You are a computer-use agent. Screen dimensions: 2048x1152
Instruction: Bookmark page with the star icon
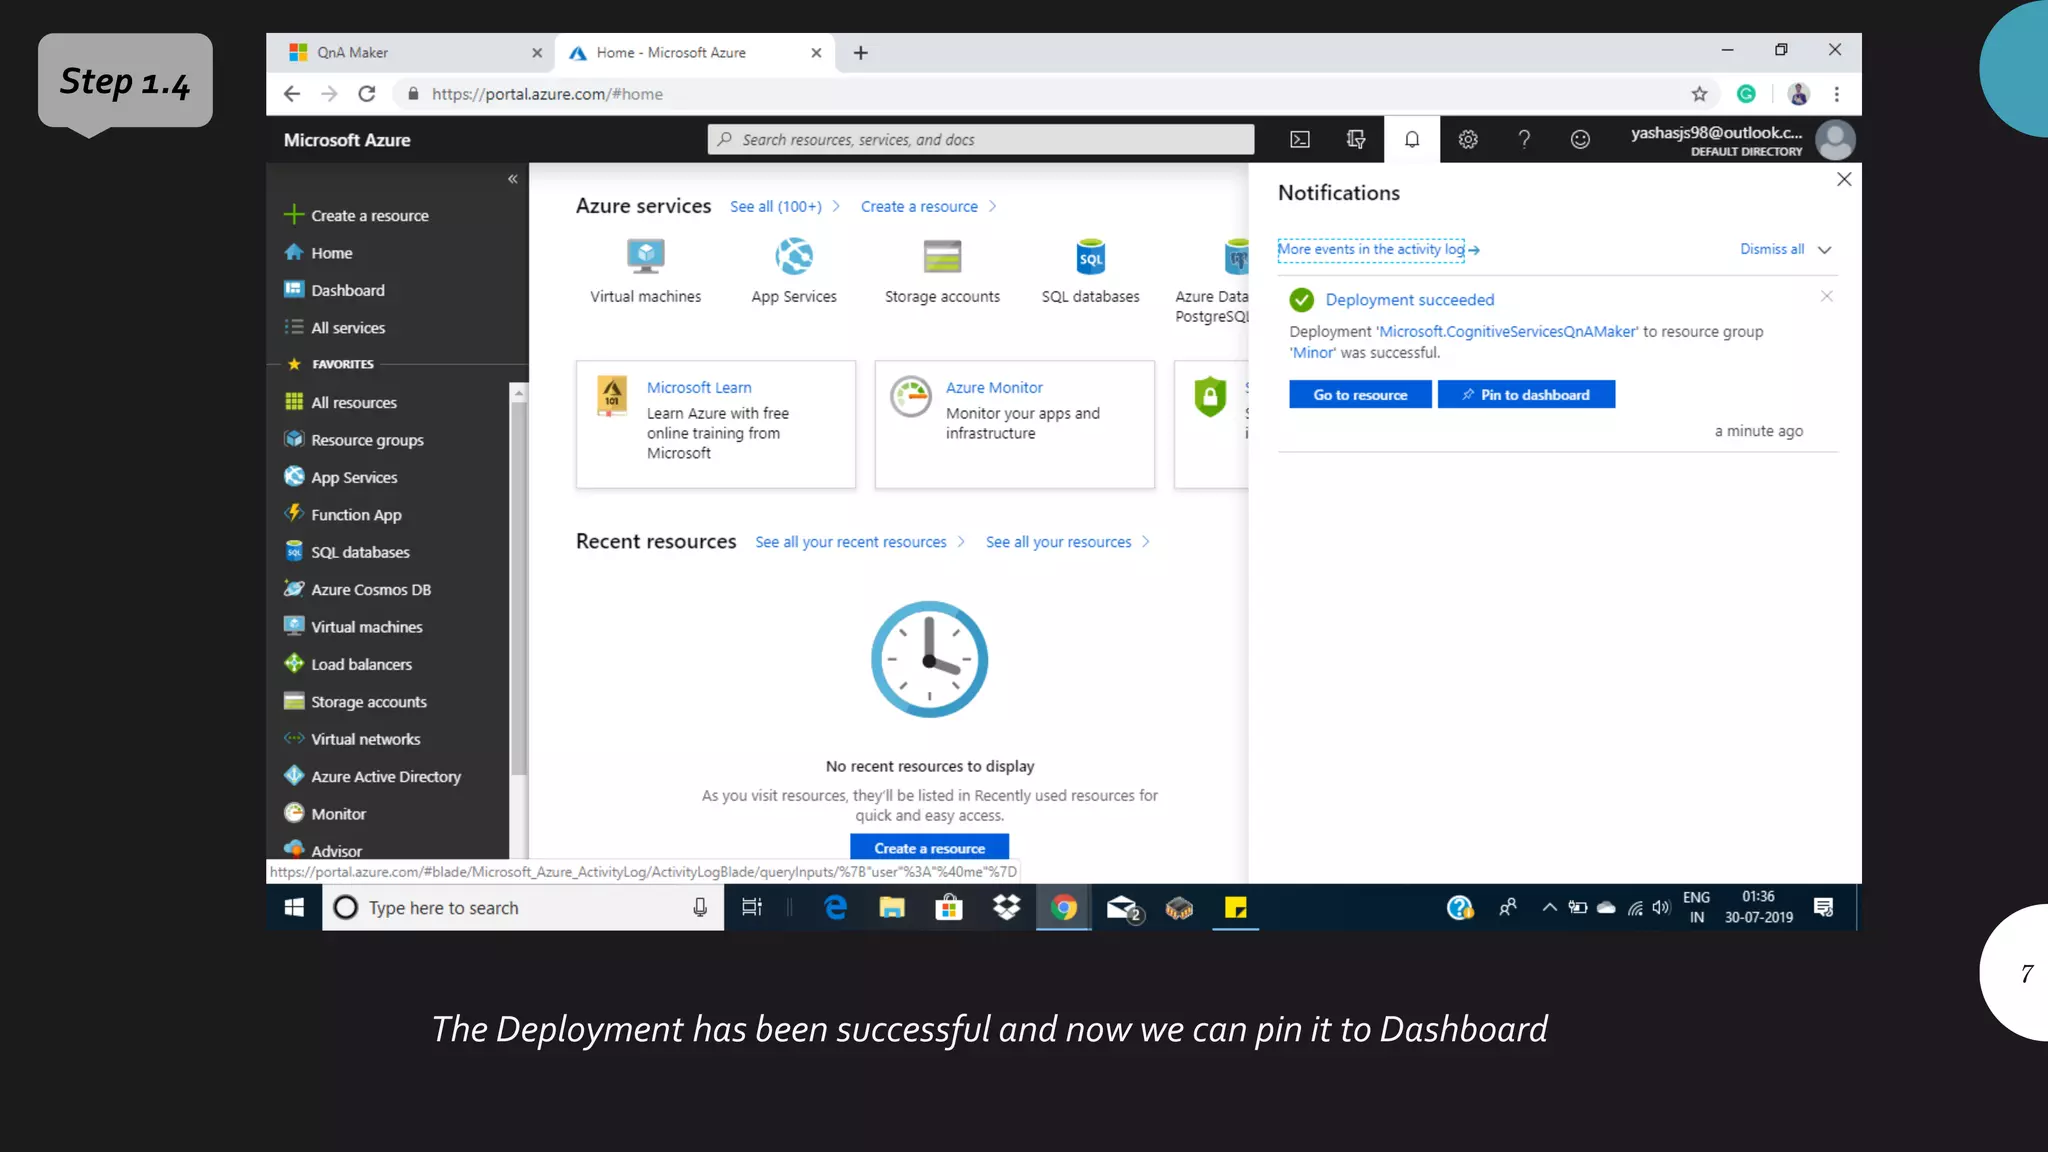click(x=1699, y=94)
